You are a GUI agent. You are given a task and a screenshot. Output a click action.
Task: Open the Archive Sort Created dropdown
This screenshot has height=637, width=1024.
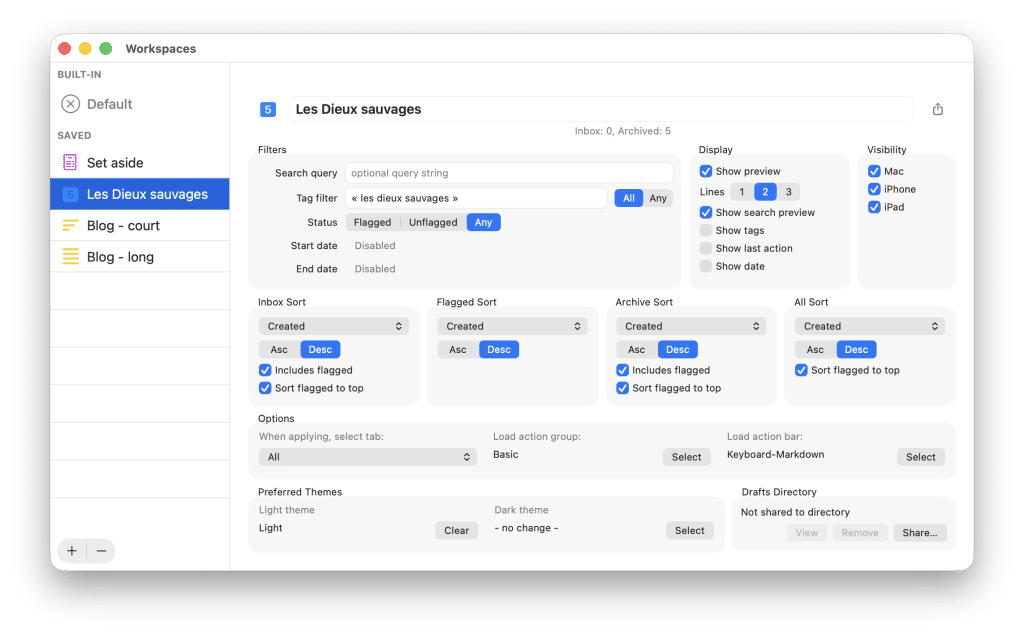coord(691,326)
